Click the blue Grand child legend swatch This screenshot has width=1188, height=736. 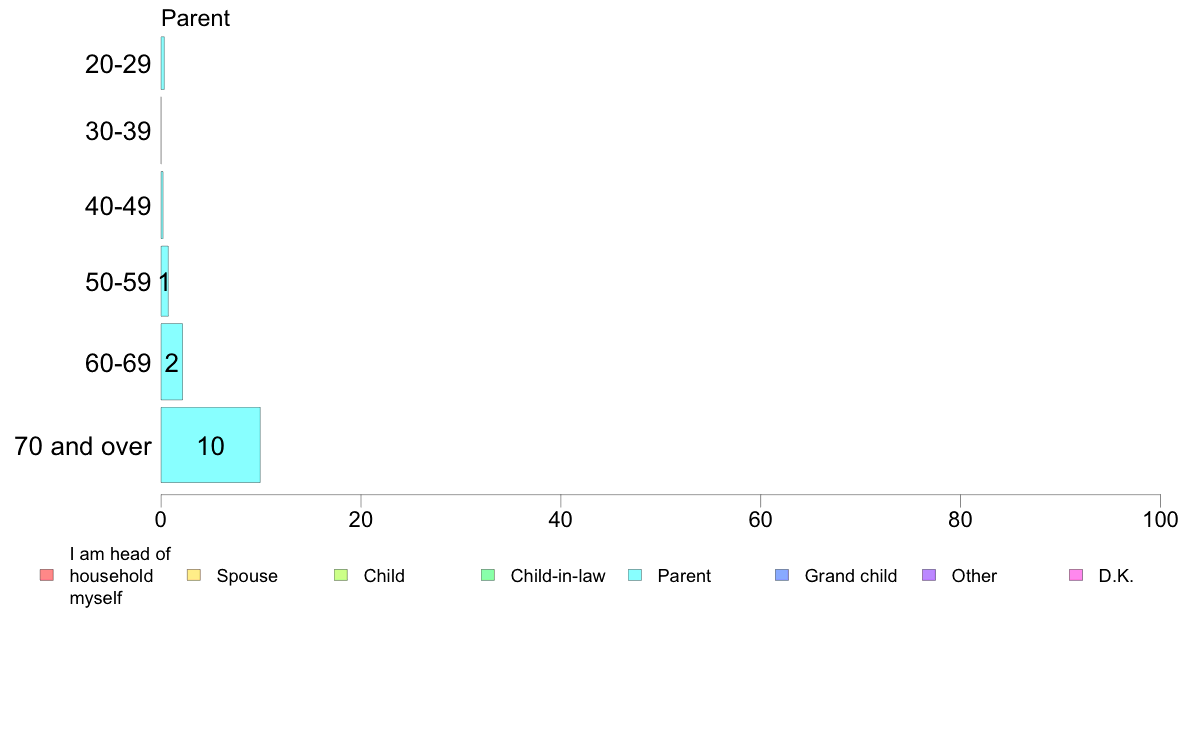pyautogui.click(x=782, y=575)
